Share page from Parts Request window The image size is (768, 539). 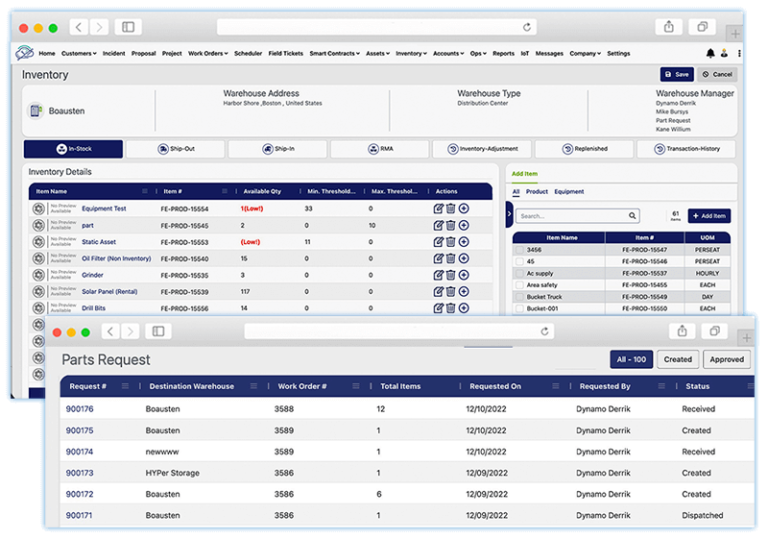coord(682,332)
